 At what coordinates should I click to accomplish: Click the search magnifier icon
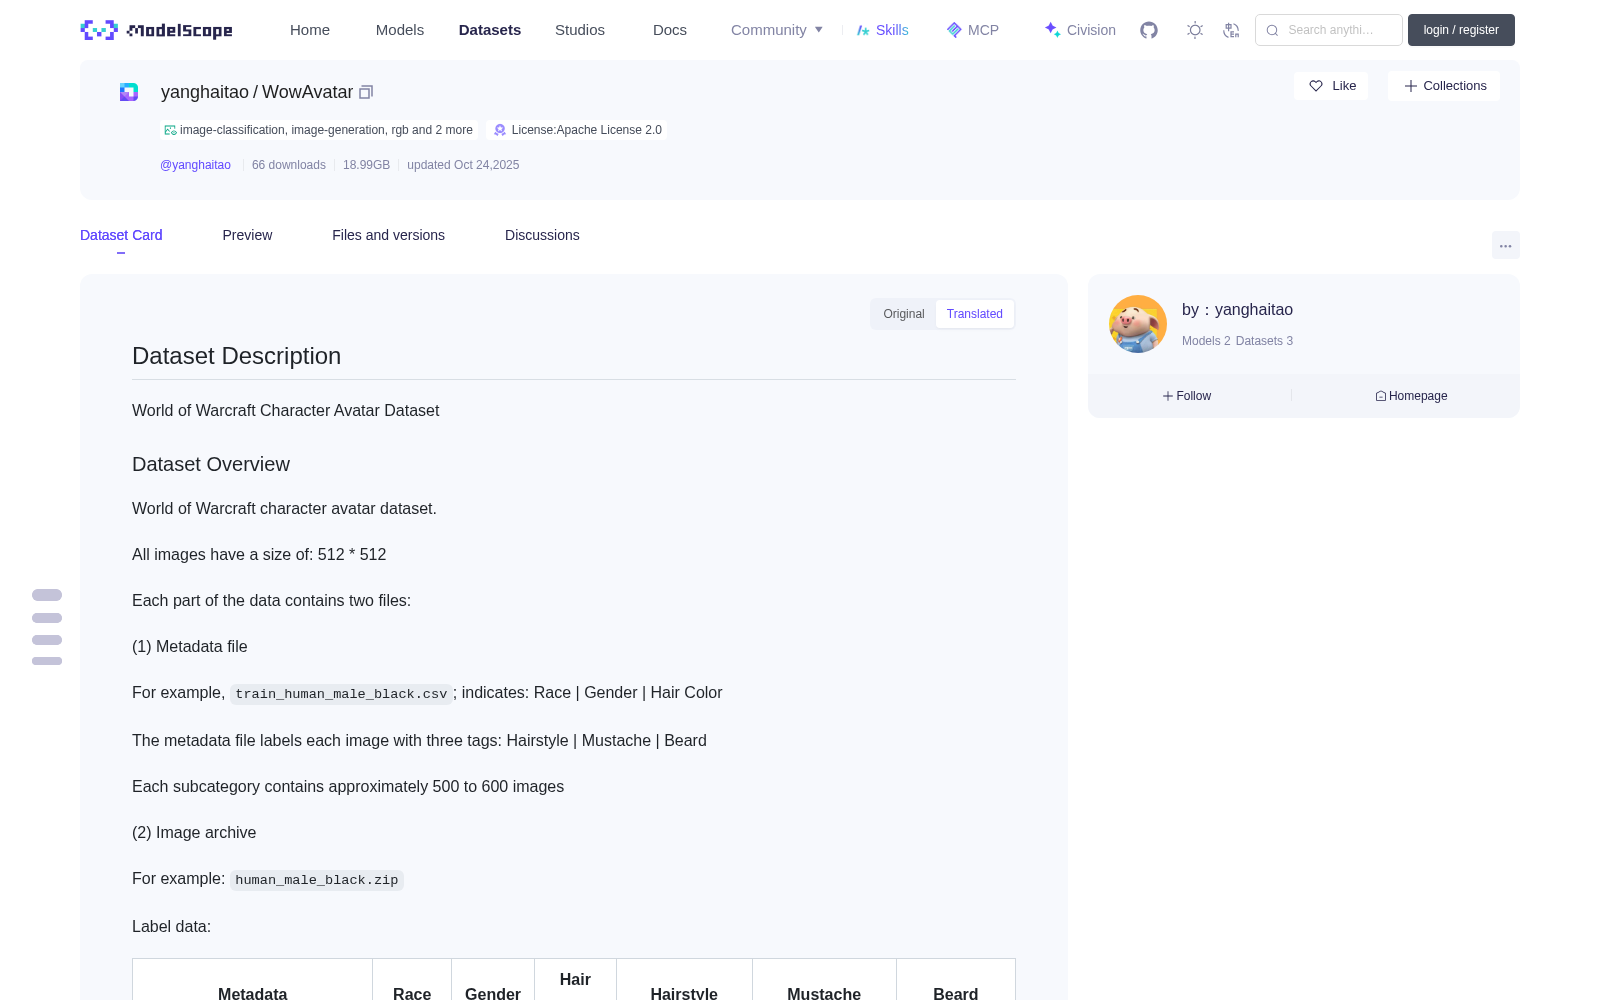point(1272,30)
